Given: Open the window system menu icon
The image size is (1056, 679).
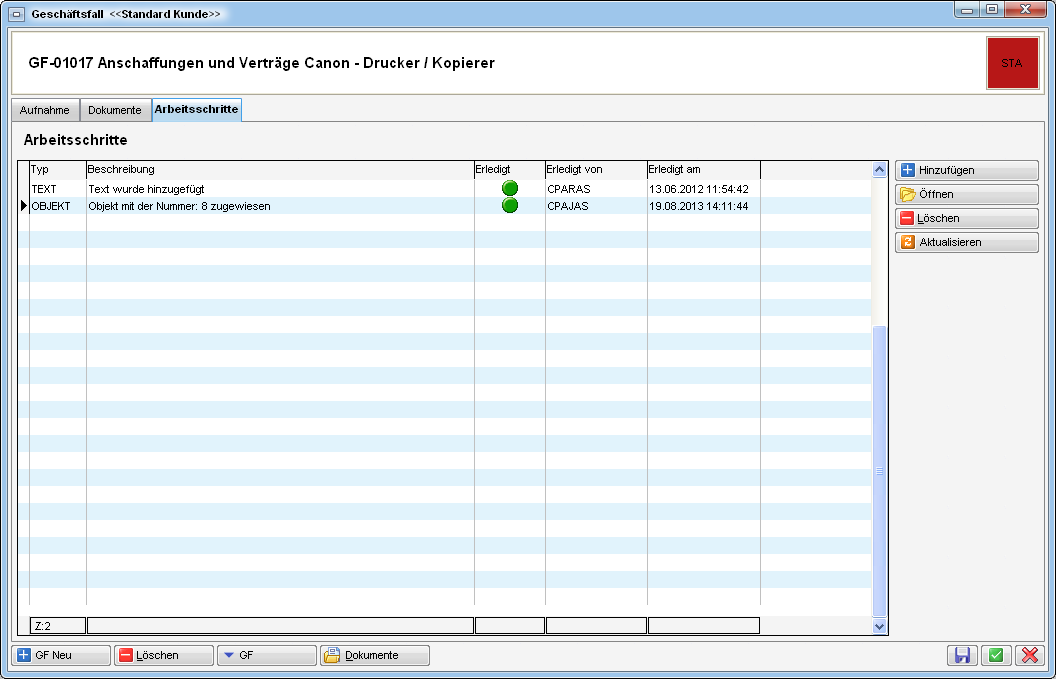Looking at the screenshot, I should 18,14.
